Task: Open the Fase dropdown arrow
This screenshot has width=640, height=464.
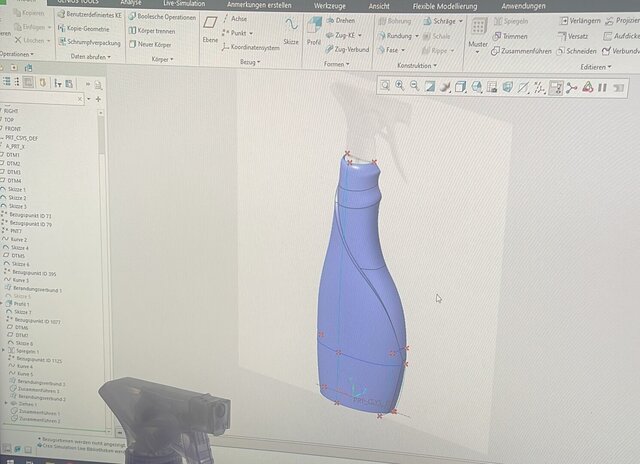Action: (x=403, y=50)
